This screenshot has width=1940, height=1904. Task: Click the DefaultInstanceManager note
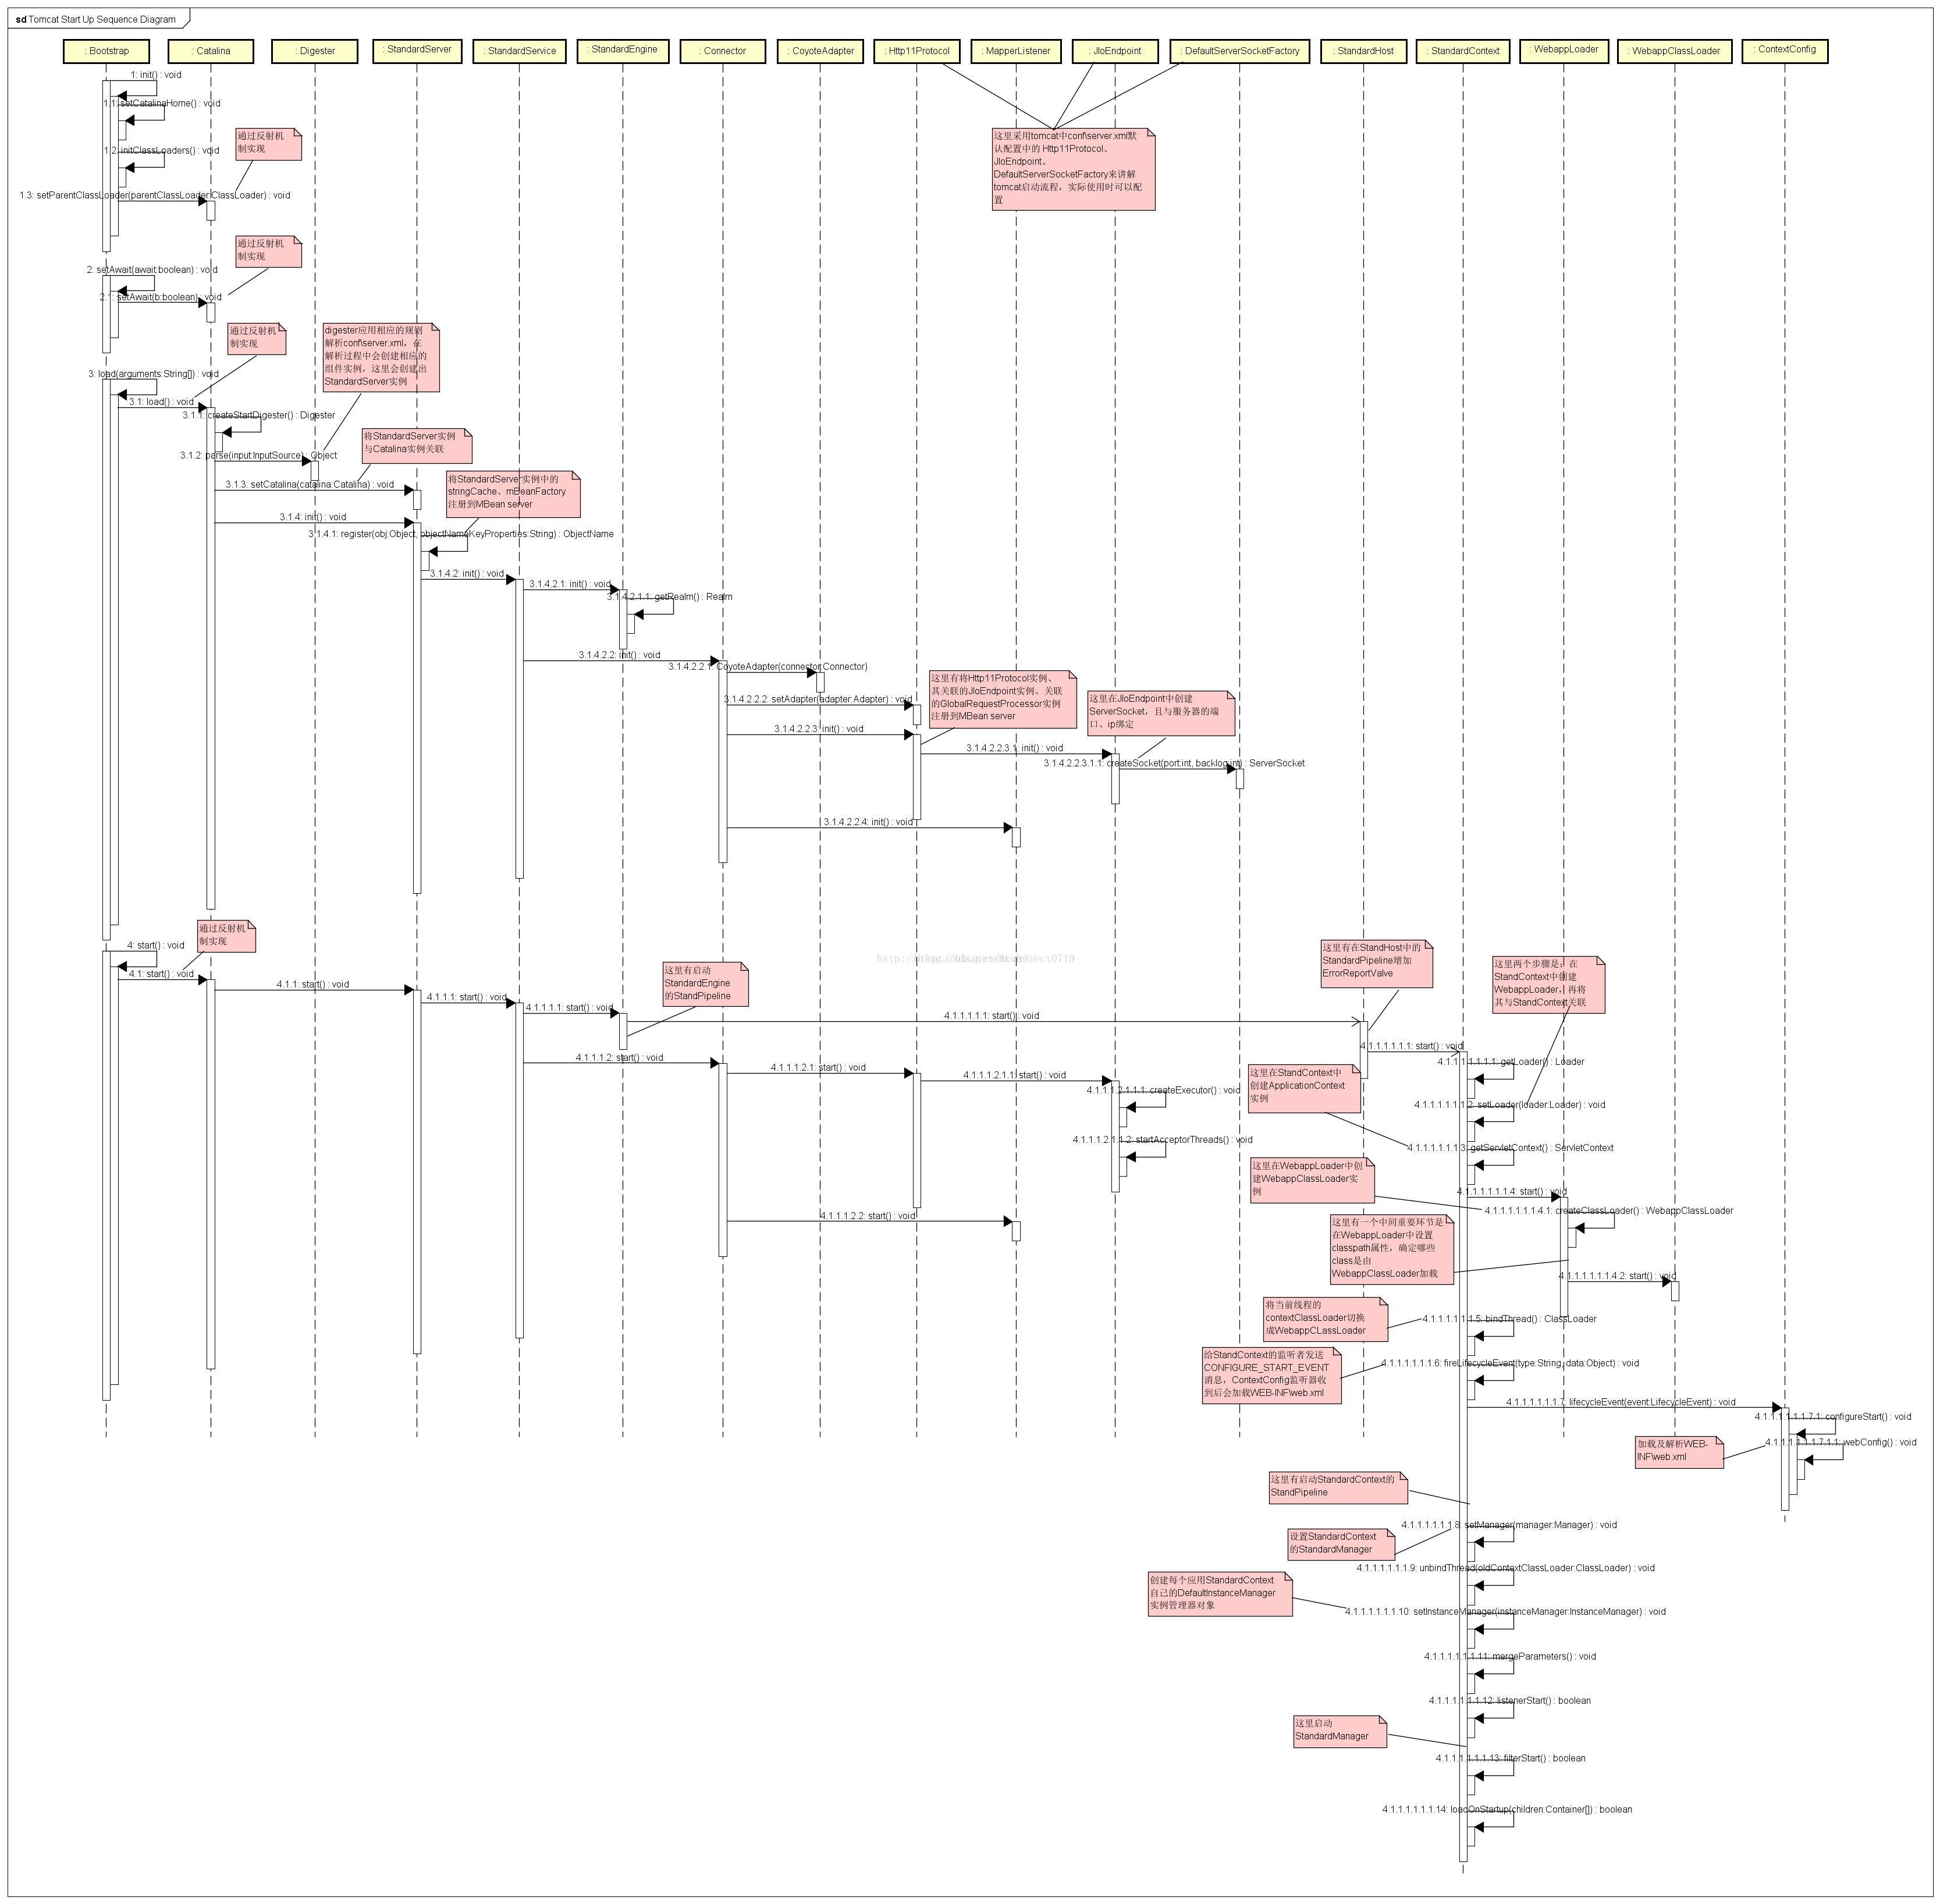(1220, 1593)
